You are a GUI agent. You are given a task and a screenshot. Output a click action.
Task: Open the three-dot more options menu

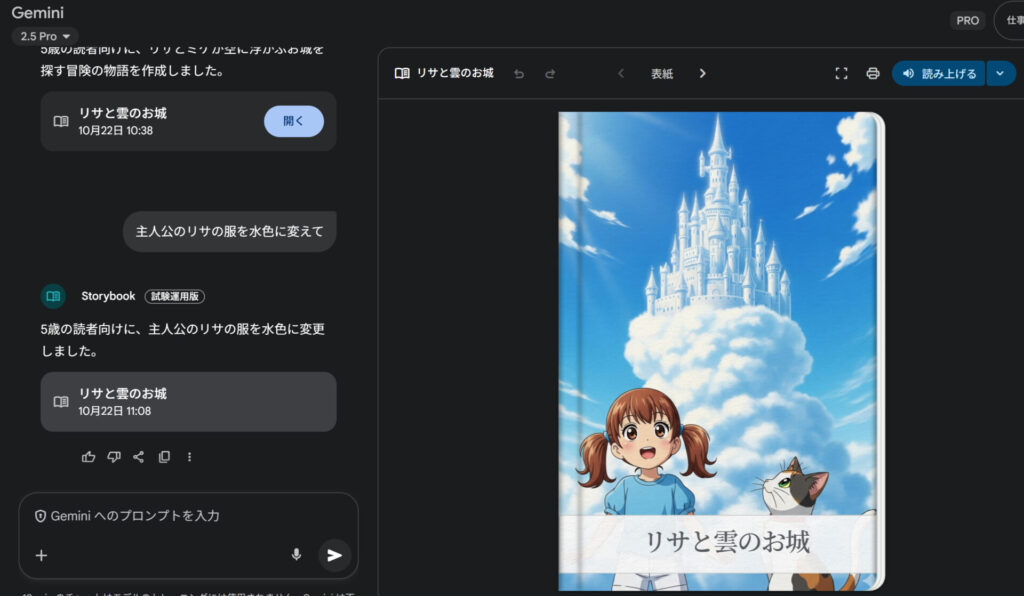point(189,457)
